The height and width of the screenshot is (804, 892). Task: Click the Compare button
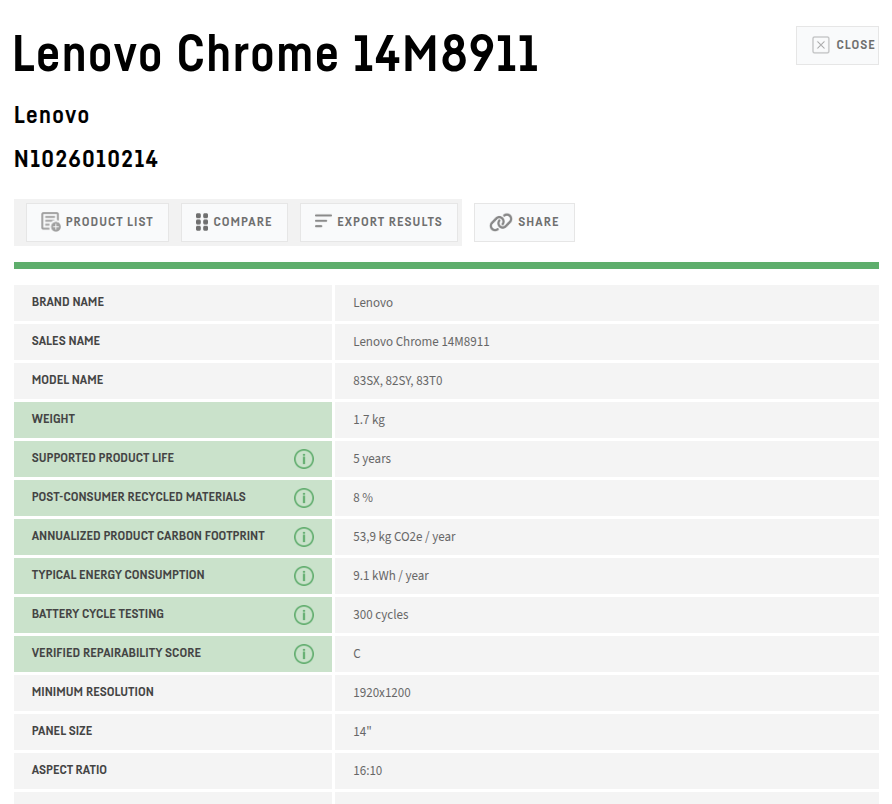pos(234,222)
